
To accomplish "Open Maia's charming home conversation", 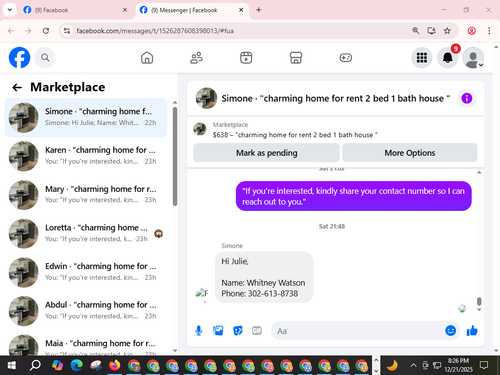I will click(x=86, y=343).
